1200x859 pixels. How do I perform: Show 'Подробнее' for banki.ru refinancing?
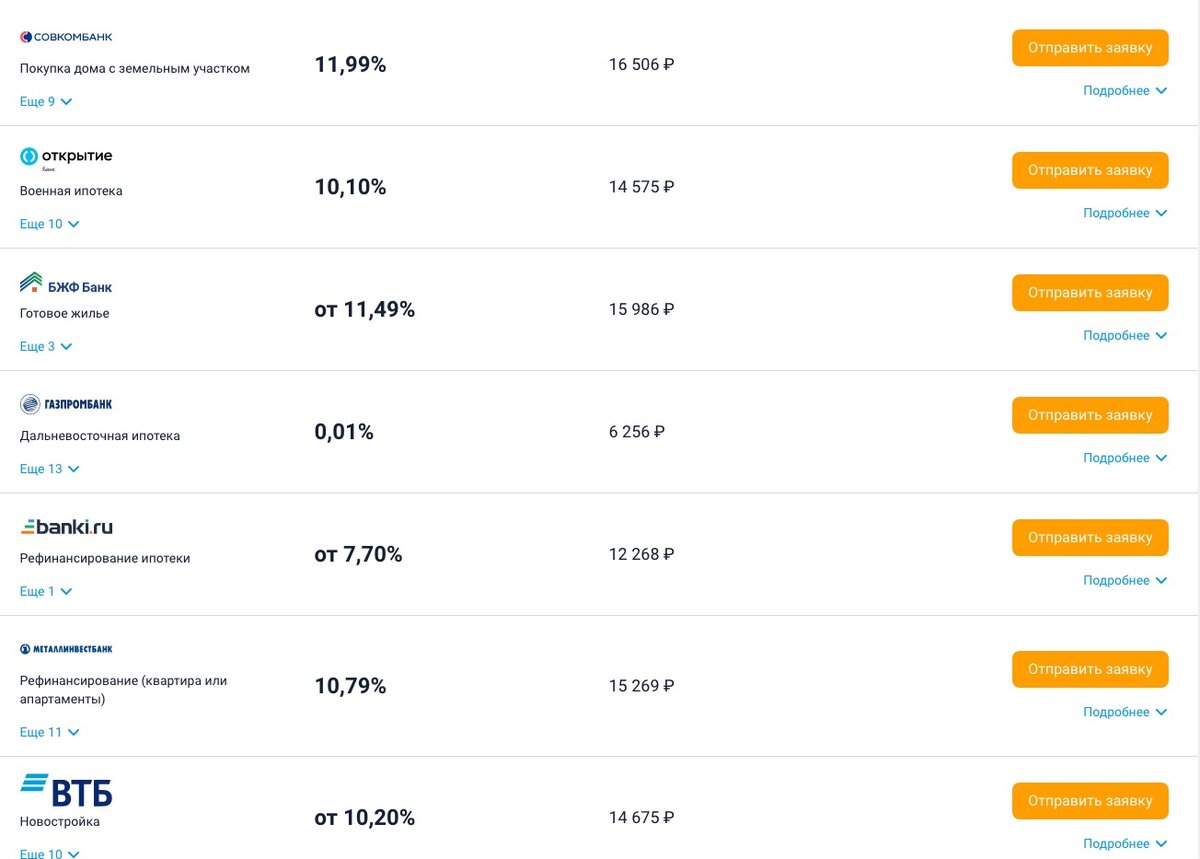1125,581
